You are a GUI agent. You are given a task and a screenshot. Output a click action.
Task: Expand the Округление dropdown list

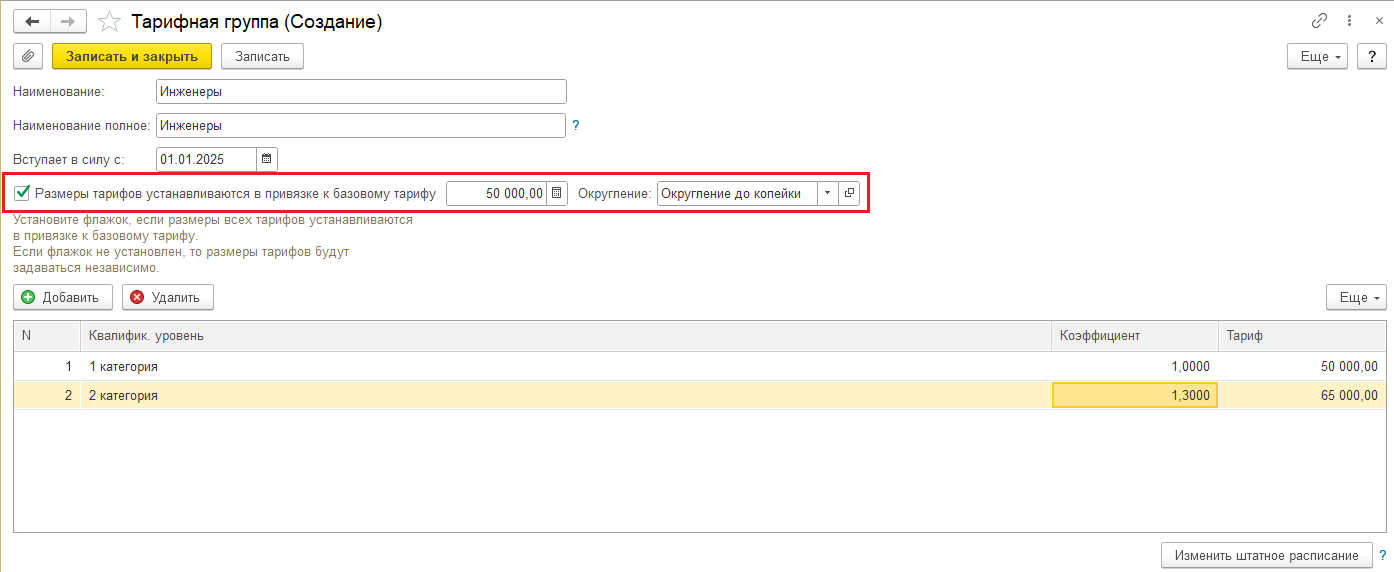[827, 193]
